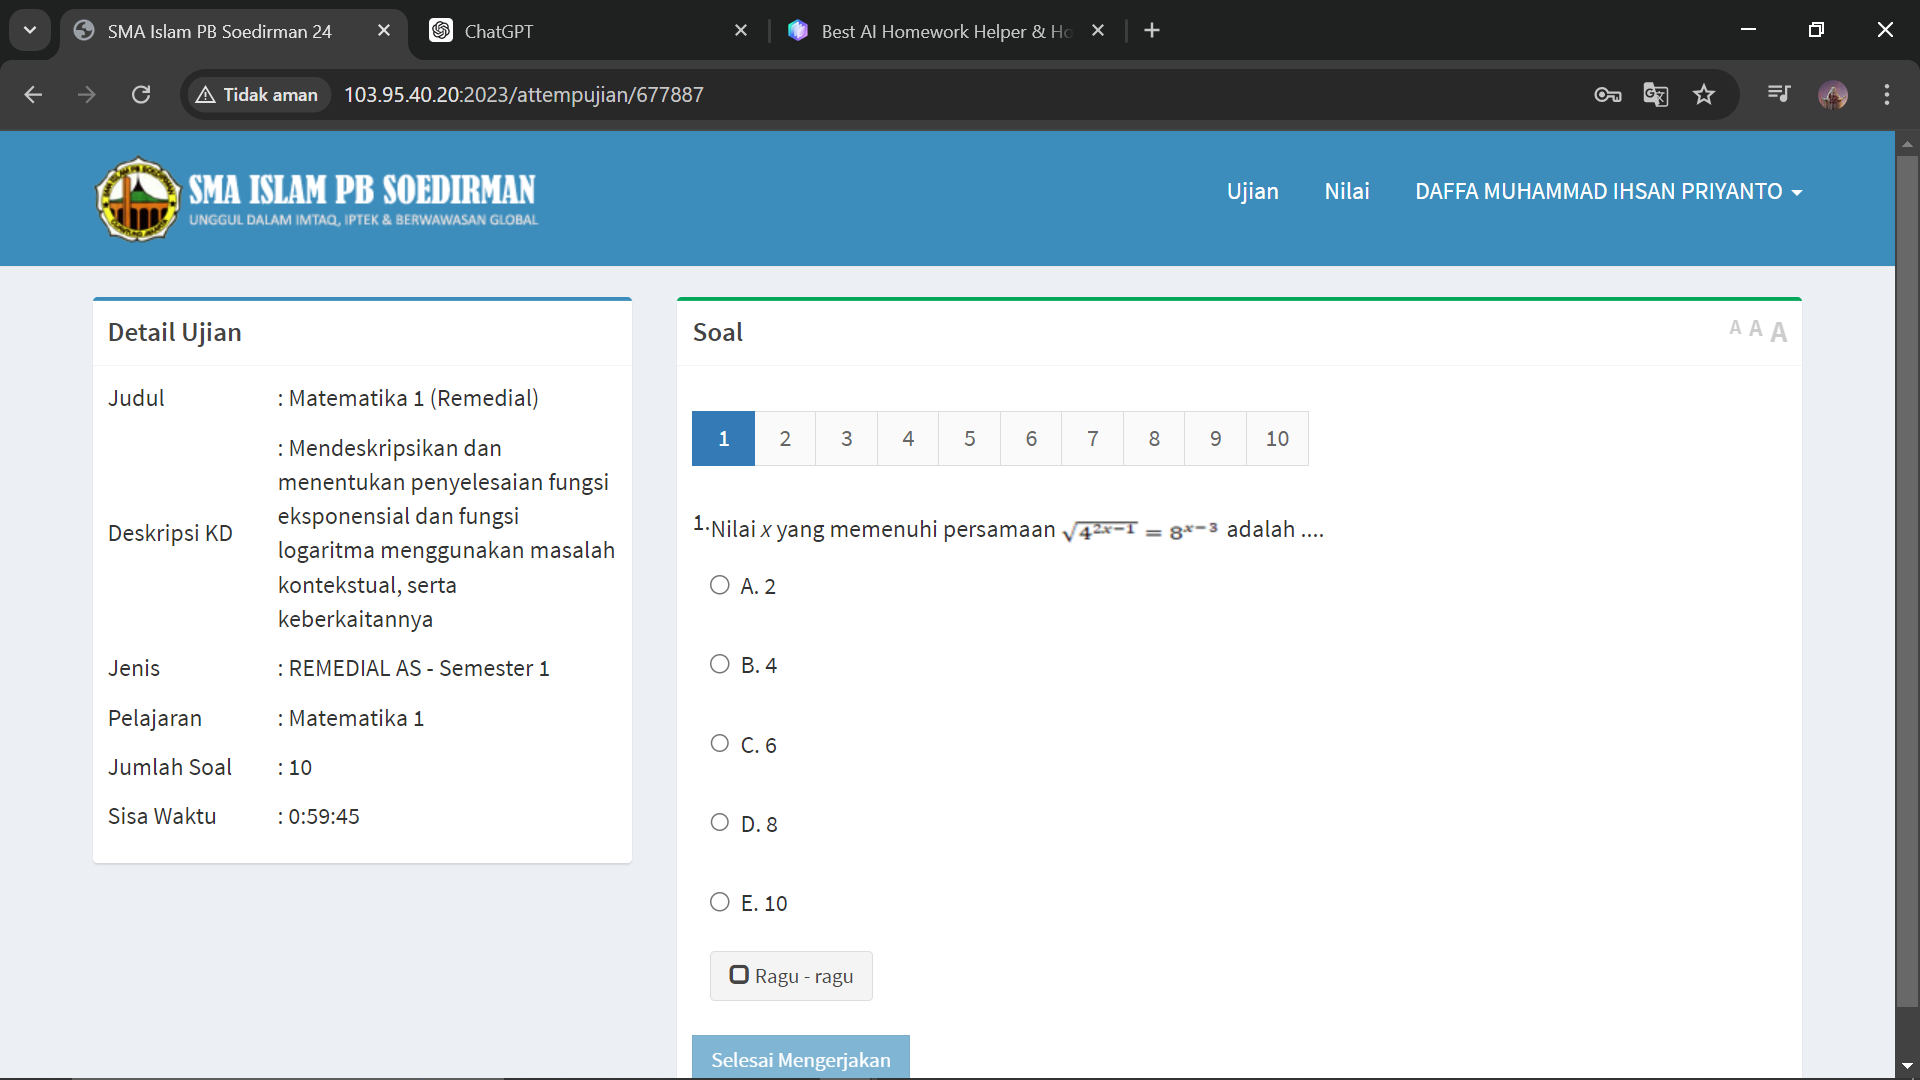Go to question number 9
1920x1080 pixels.
tap(1216, 438)
